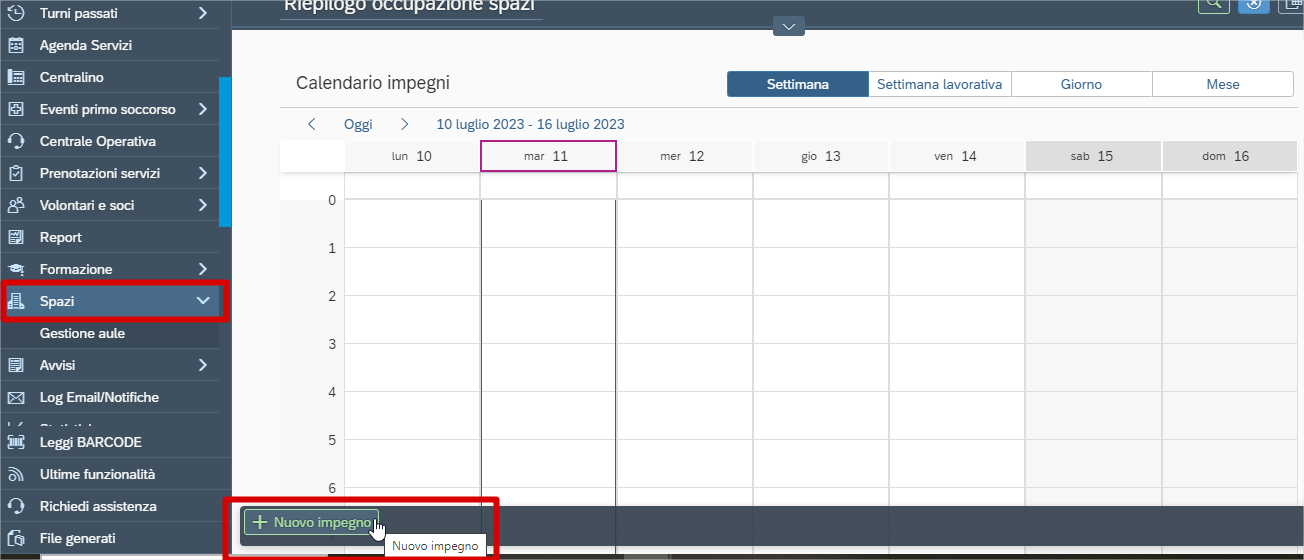Open Centrale Operativa headset icon
Screen dimensions: 1304x560
(16, 141)
